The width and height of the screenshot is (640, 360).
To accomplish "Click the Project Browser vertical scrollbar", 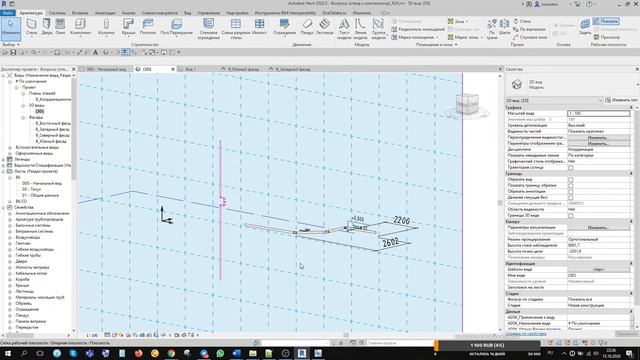I will [x=74, y=129].
